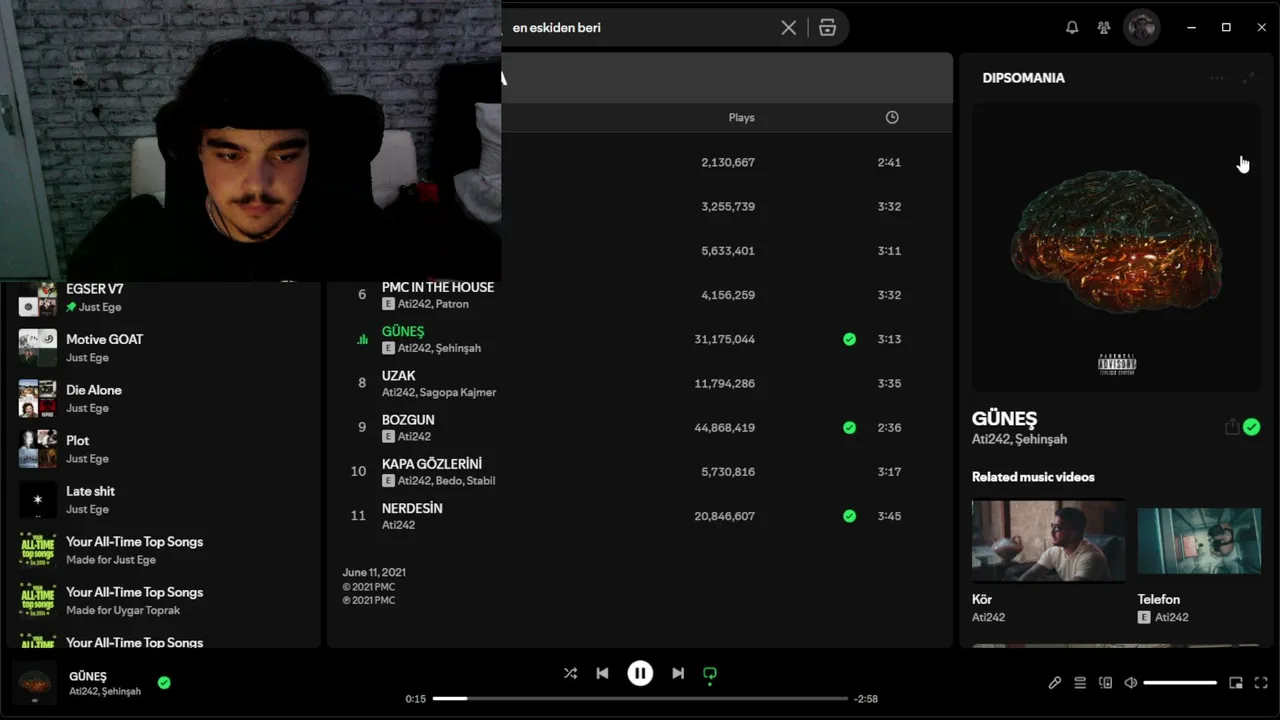Open artist Şehinşah in the track list
The height and width of the screenshot is (720, 1280).
point(458,348)
